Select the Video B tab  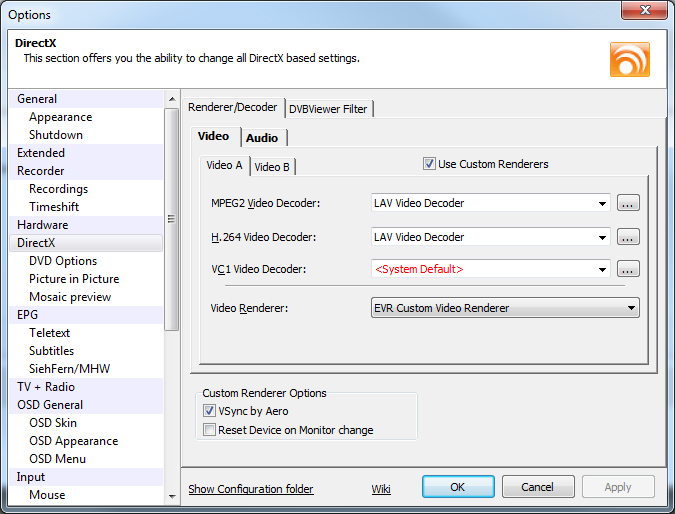pyautogui.click(x=272, y=167)
